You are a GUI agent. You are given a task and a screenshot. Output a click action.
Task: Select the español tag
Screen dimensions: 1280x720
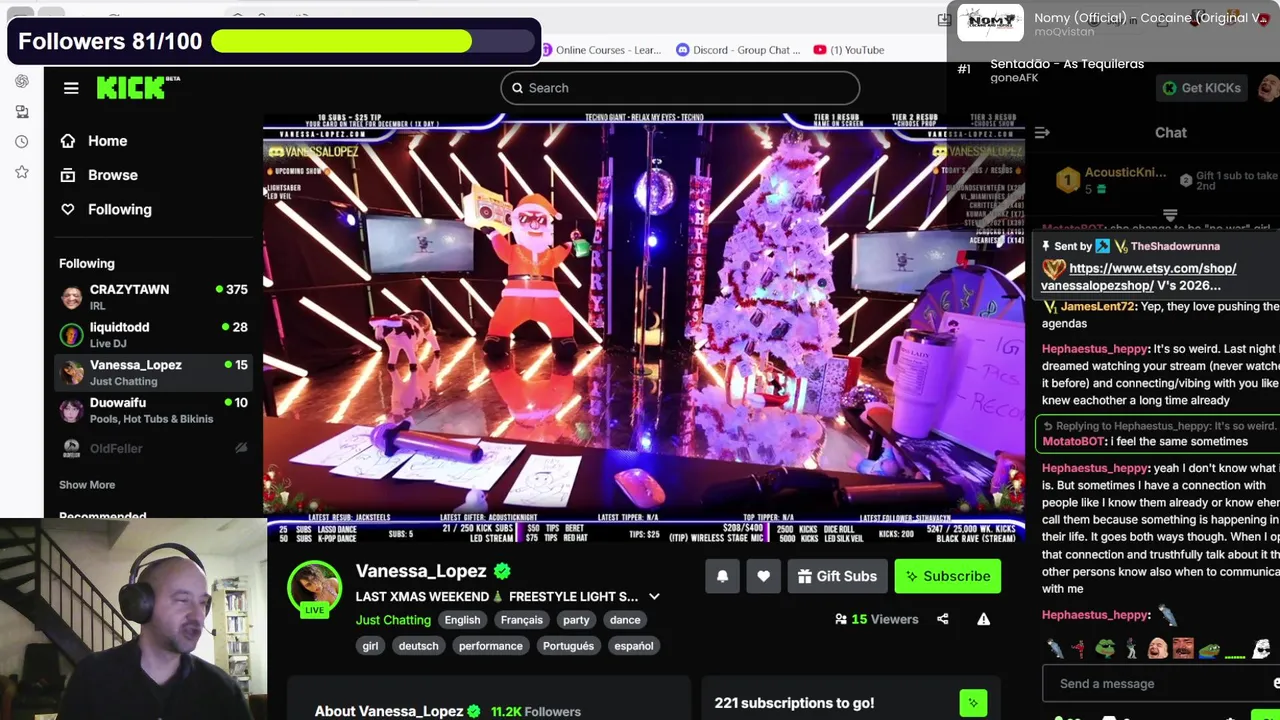[x=633, y=646]
